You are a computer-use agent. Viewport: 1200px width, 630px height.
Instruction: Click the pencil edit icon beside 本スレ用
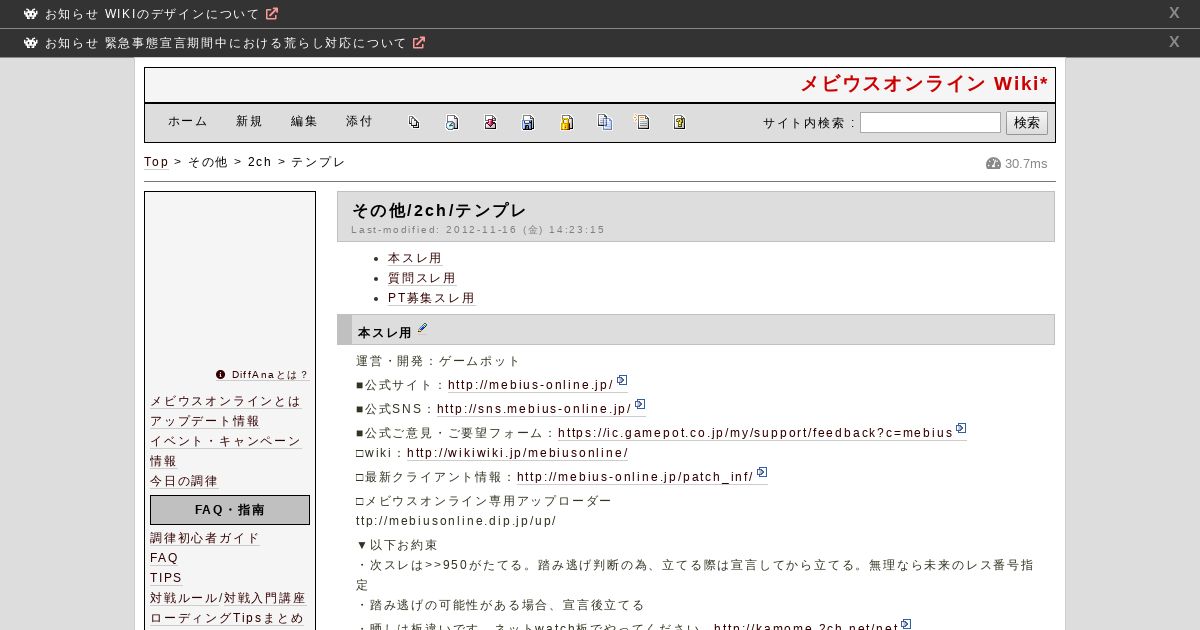(x=423, y=328)
